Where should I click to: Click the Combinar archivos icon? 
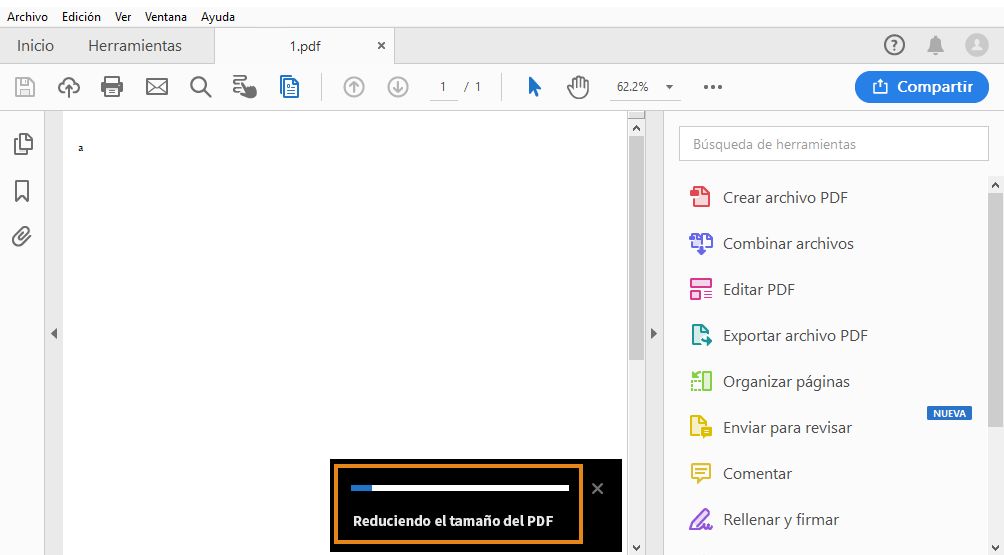coord(700,243)
